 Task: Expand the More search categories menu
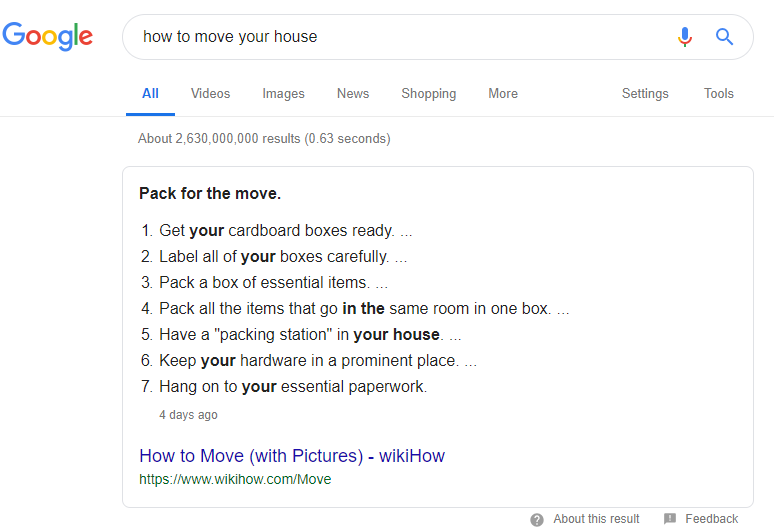tap(503, 94)
